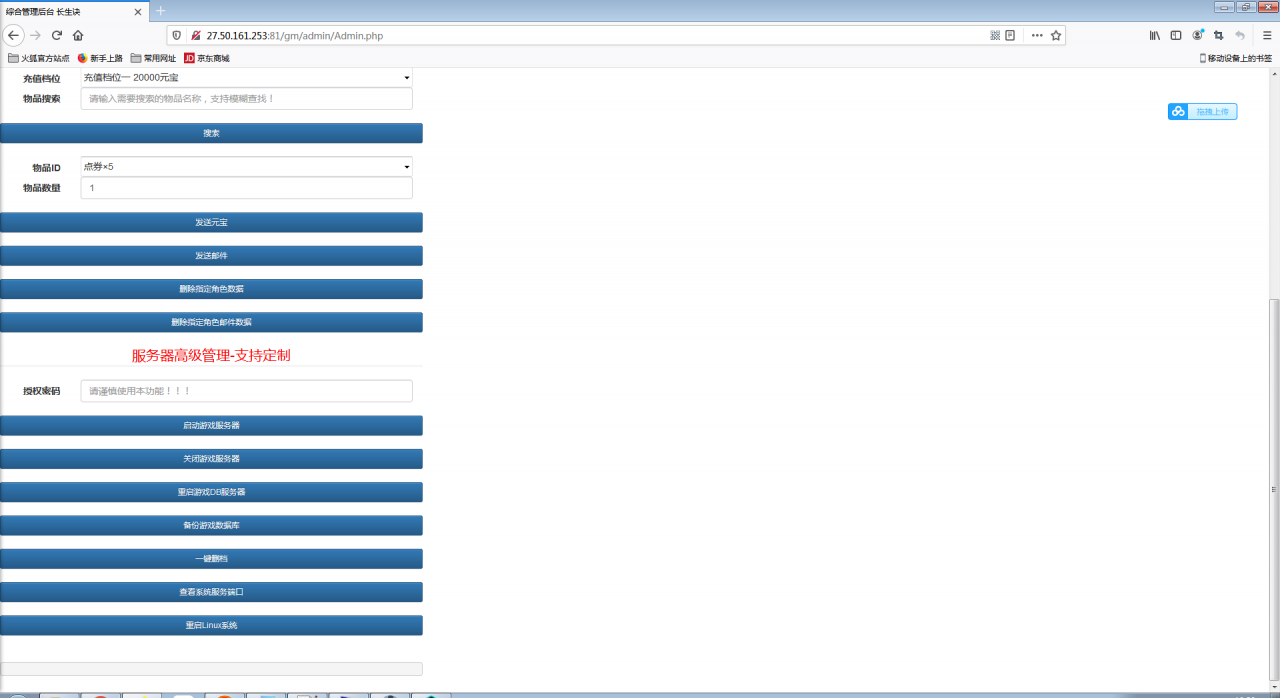Screen dimensions: 1280x698
Task: Open the QR code icon in address bar
Action: click(995, 35)
